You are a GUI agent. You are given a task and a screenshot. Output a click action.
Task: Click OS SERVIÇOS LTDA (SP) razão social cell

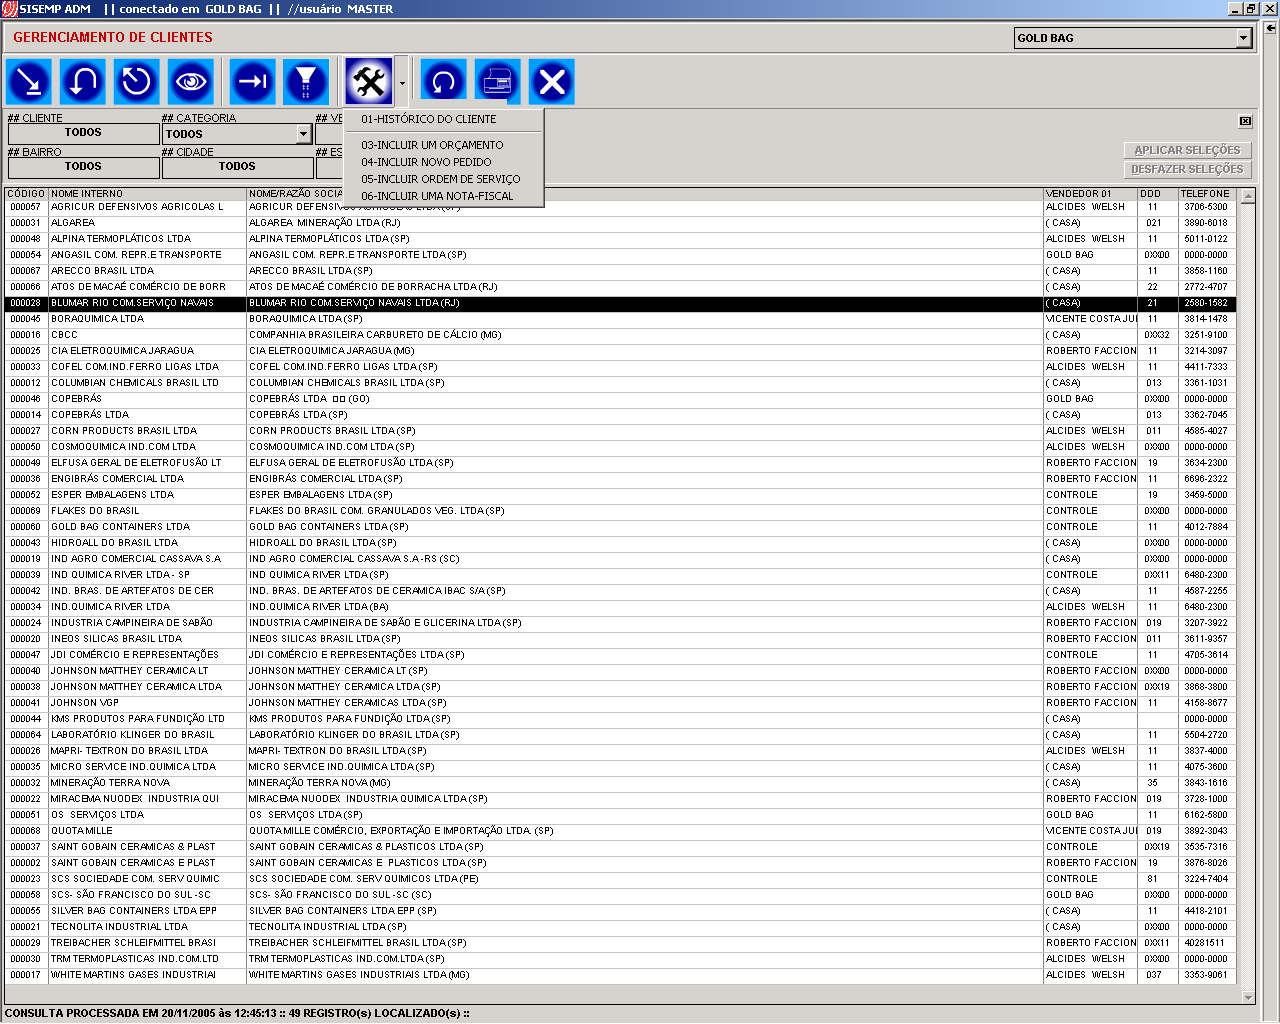click(x=644, y=815)
